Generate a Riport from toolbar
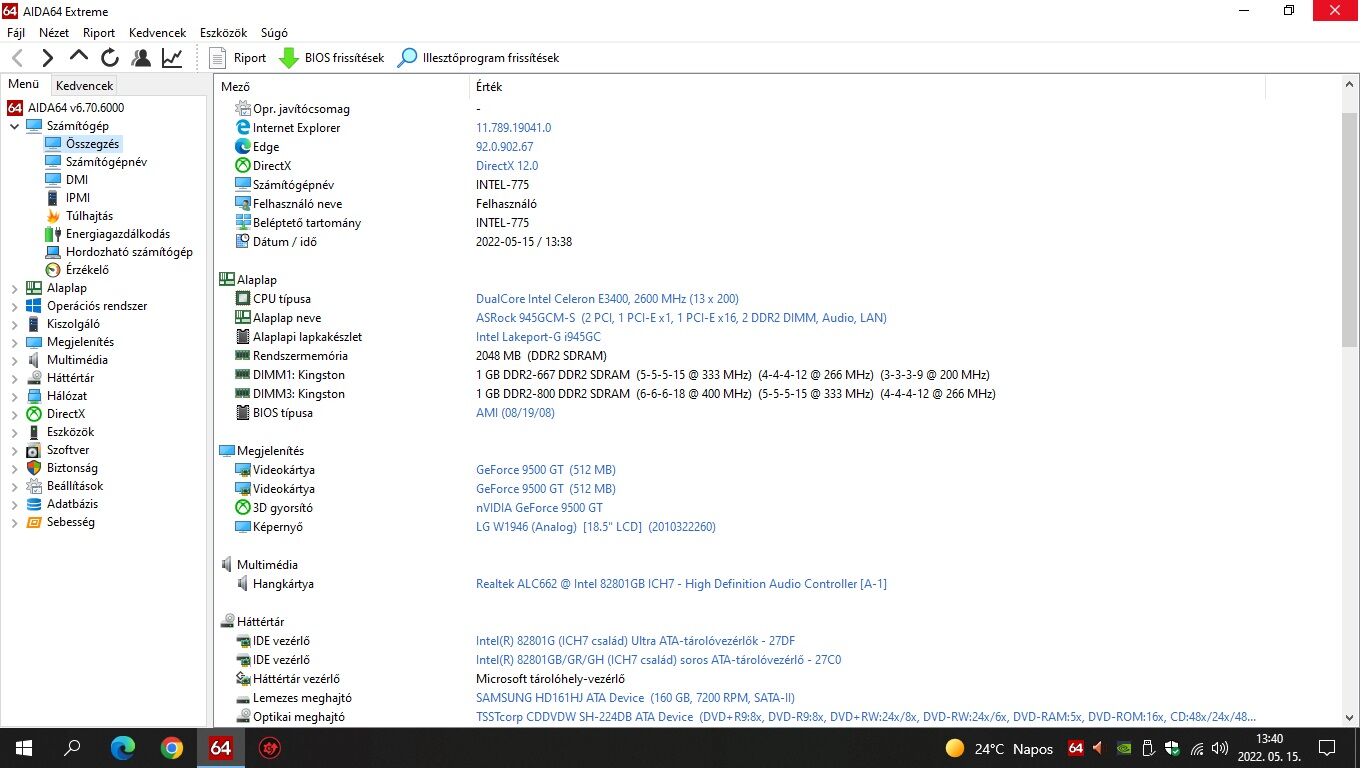This screenshot has height=768, width=1365. point(238,58)
